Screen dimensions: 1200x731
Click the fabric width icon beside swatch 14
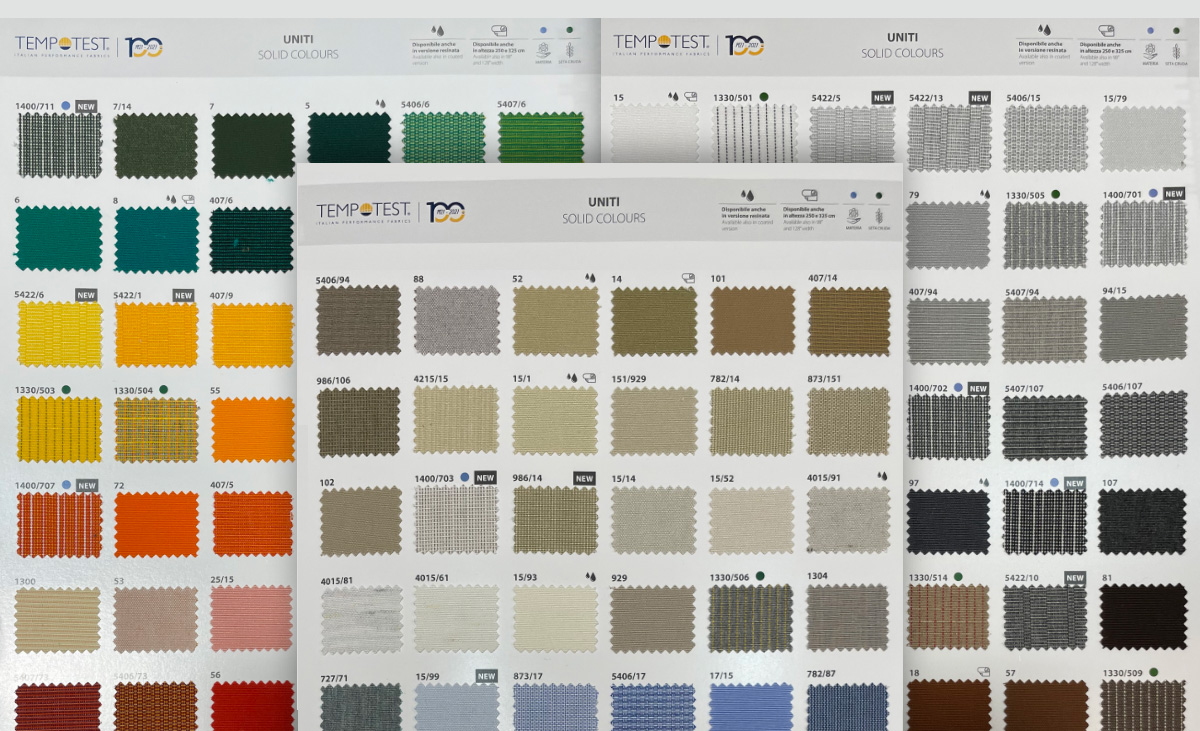click(688, 279)
